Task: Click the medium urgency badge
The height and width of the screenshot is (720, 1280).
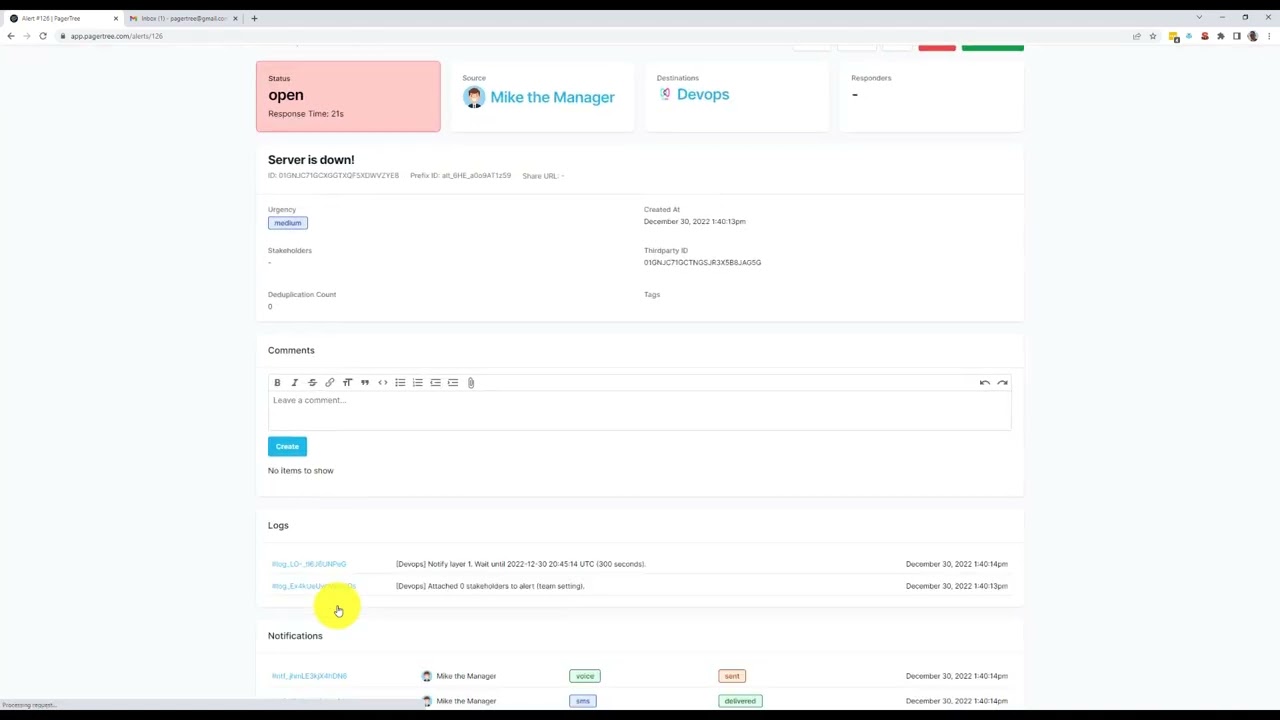Action: point(288,223)
